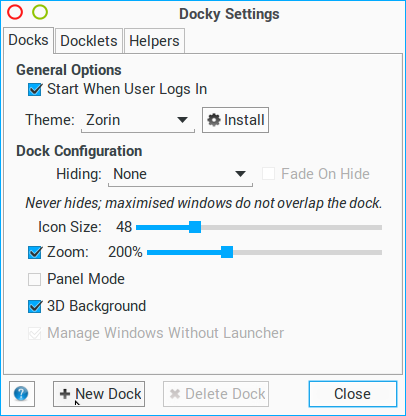Untick Start When User Logs In
This screenshot has height=416, width=406.
[x=35, y=89]
